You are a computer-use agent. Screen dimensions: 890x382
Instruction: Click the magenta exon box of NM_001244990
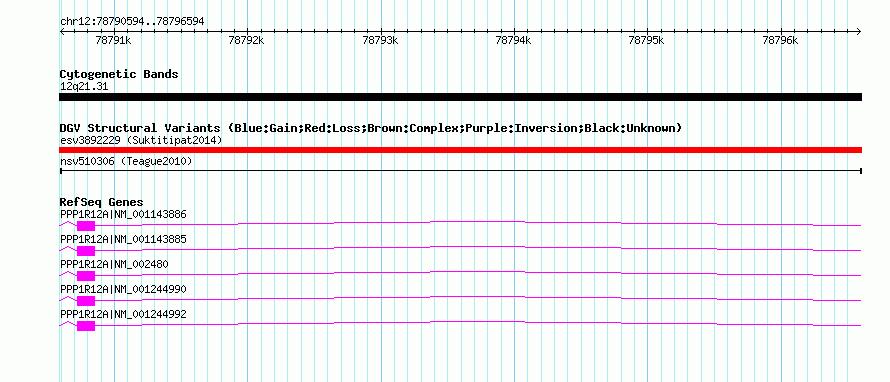pyautogui.click(x=86, y=301)
